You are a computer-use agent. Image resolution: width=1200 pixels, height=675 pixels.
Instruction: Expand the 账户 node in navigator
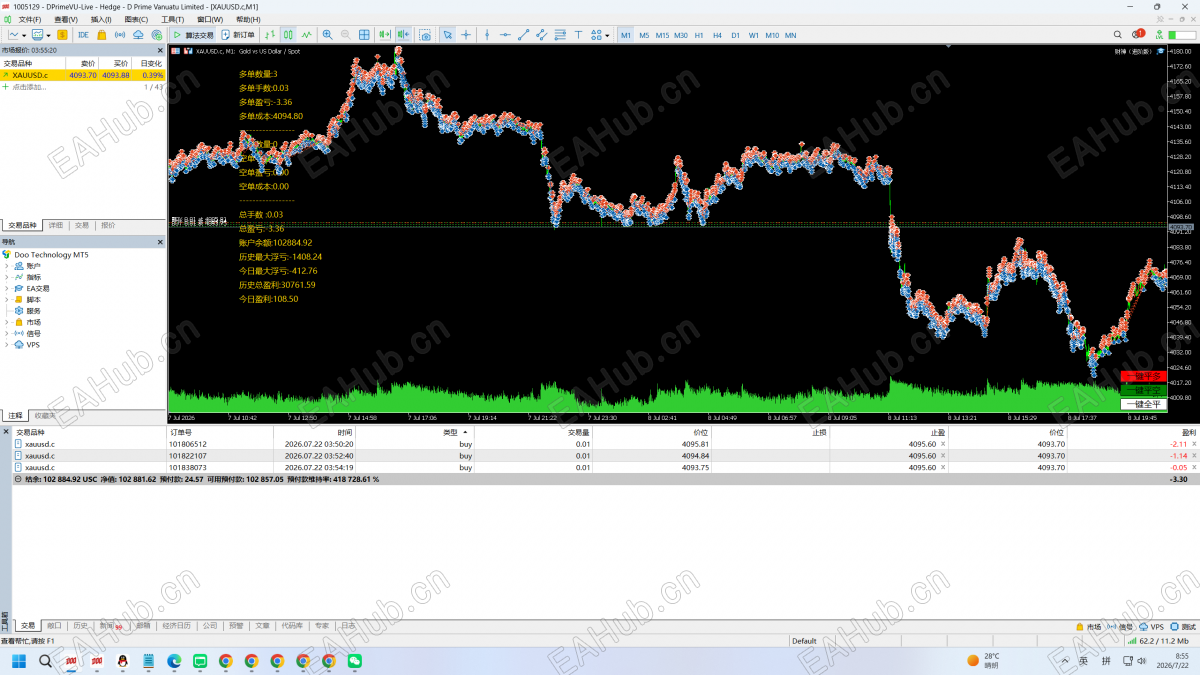click(6, 266)
